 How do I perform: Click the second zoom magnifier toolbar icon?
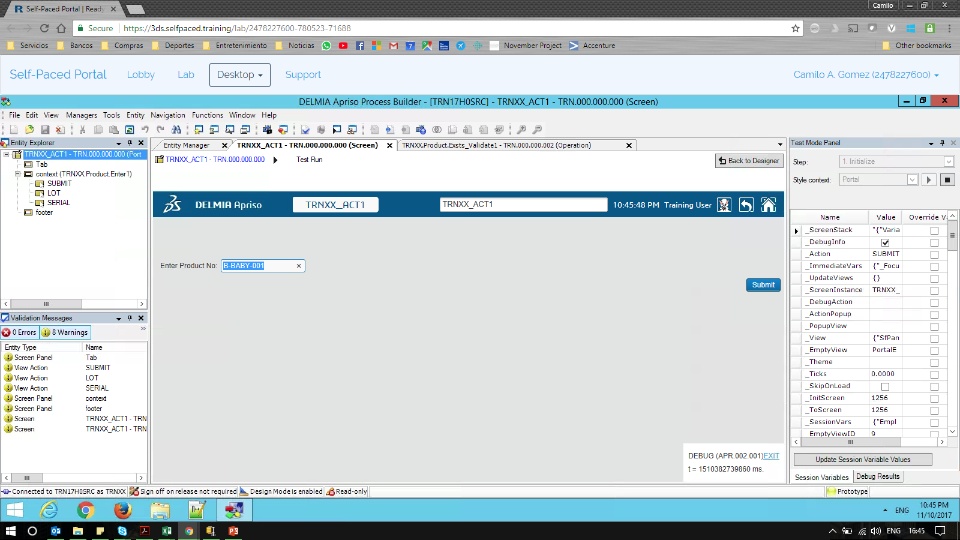pyautogui.click(x=537, y=130)
